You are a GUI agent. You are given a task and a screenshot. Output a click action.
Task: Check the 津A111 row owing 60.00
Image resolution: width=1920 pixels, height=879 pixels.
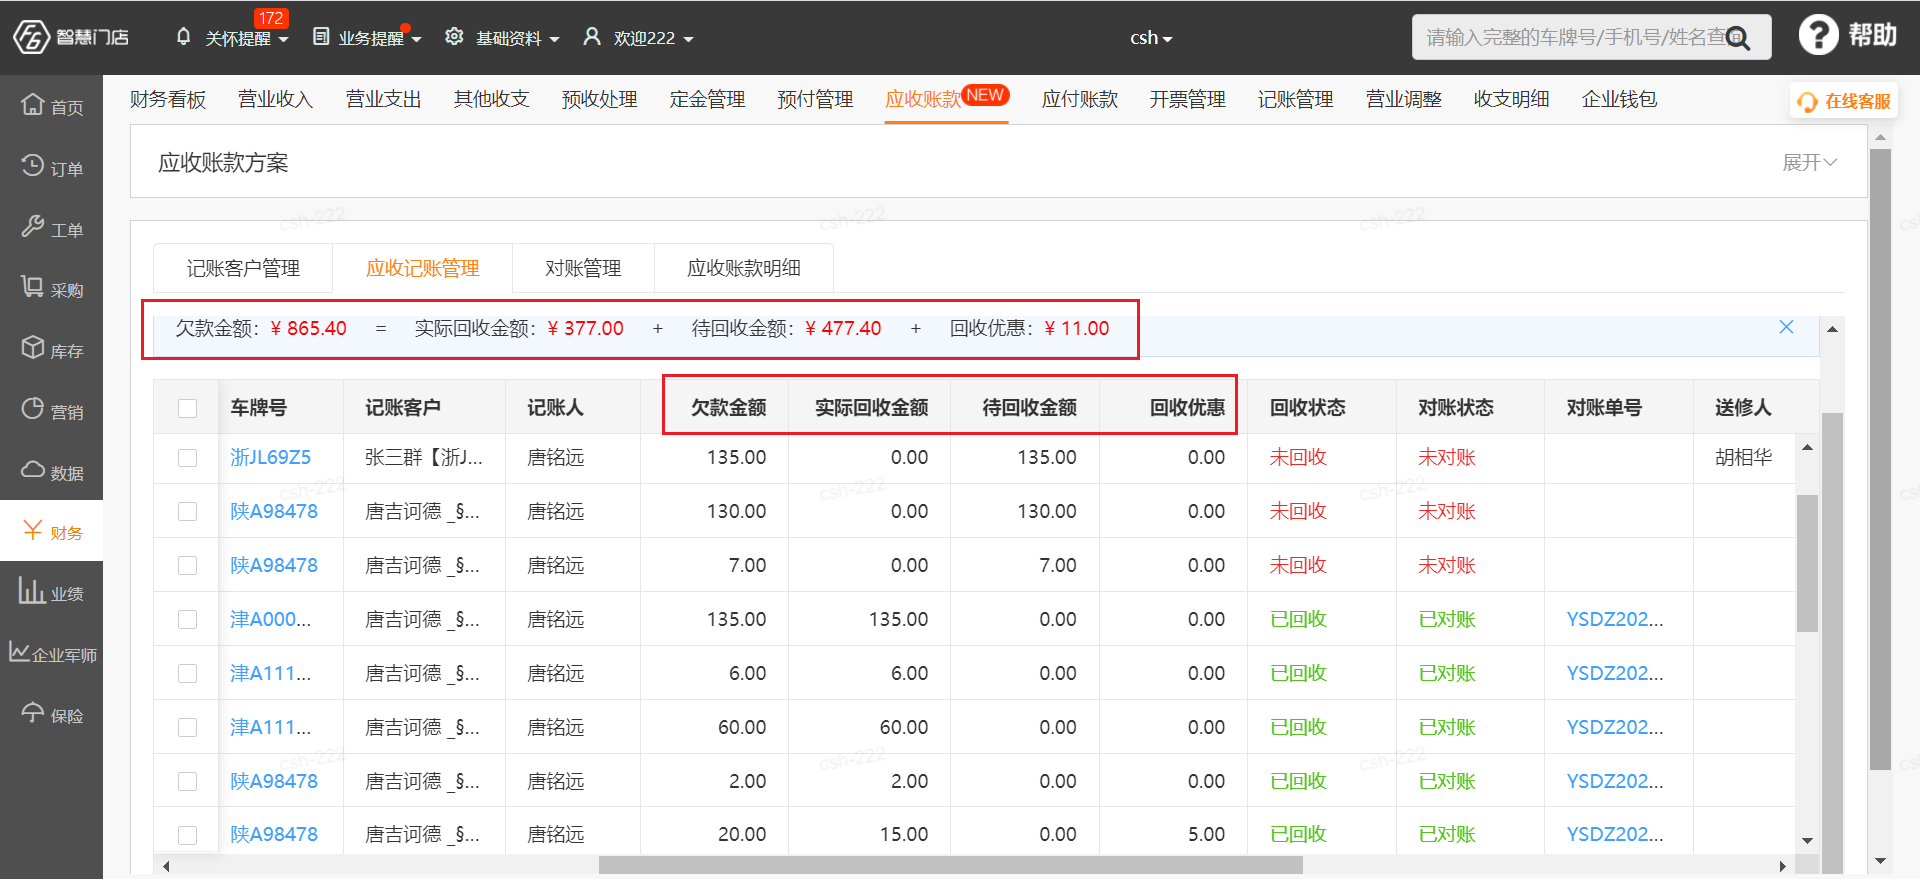187,728
